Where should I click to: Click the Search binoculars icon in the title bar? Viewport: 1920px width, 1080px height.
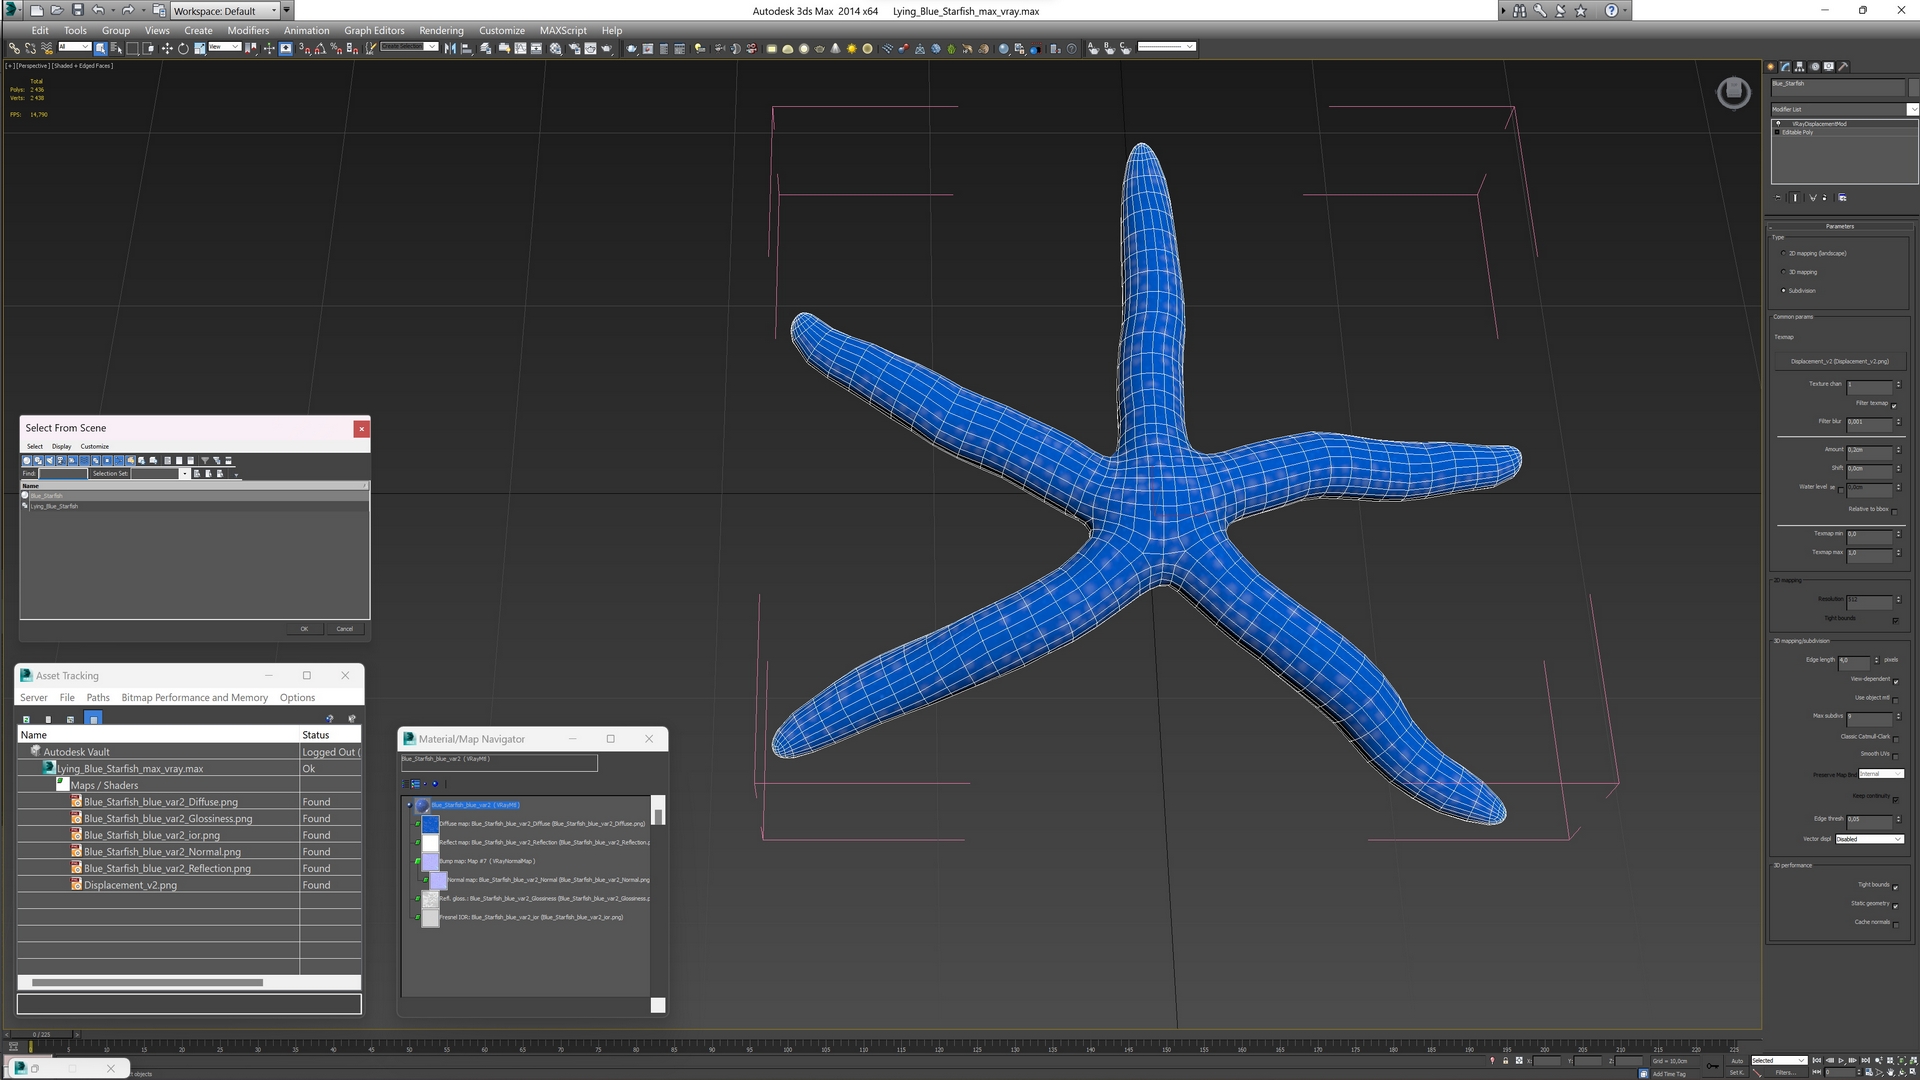pyautogui.click(x=1520, y=10)
